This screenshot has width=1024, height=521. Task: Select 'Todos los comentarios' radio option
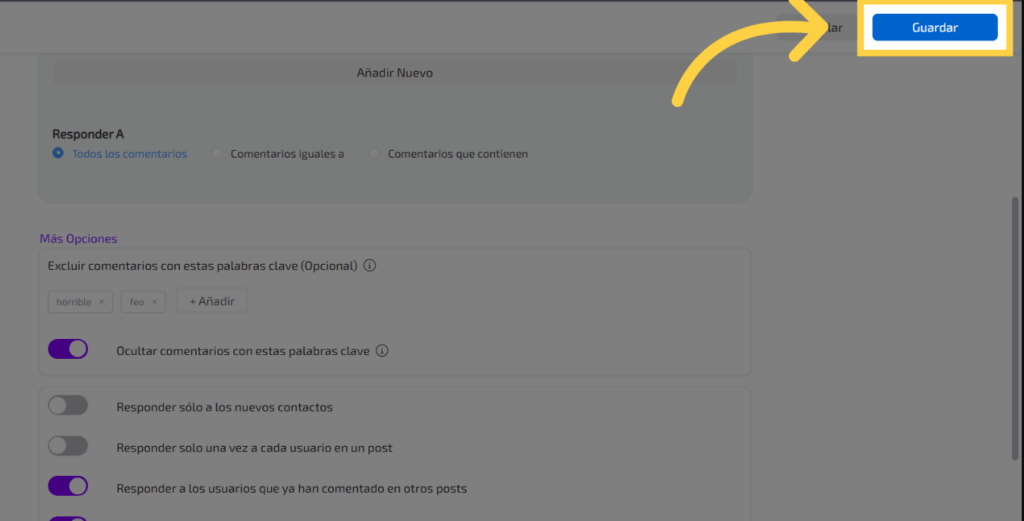pos(58,154)
